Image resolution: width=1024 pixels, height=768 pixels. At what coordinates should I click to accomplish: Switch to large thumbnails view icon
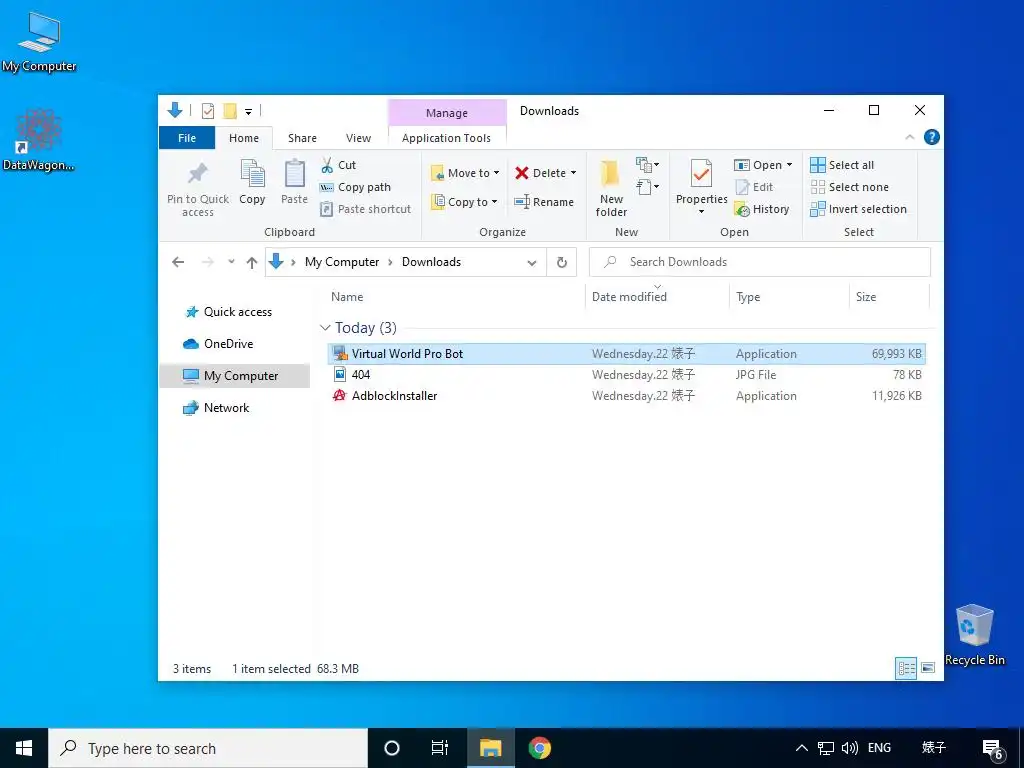tap(928, 668)
